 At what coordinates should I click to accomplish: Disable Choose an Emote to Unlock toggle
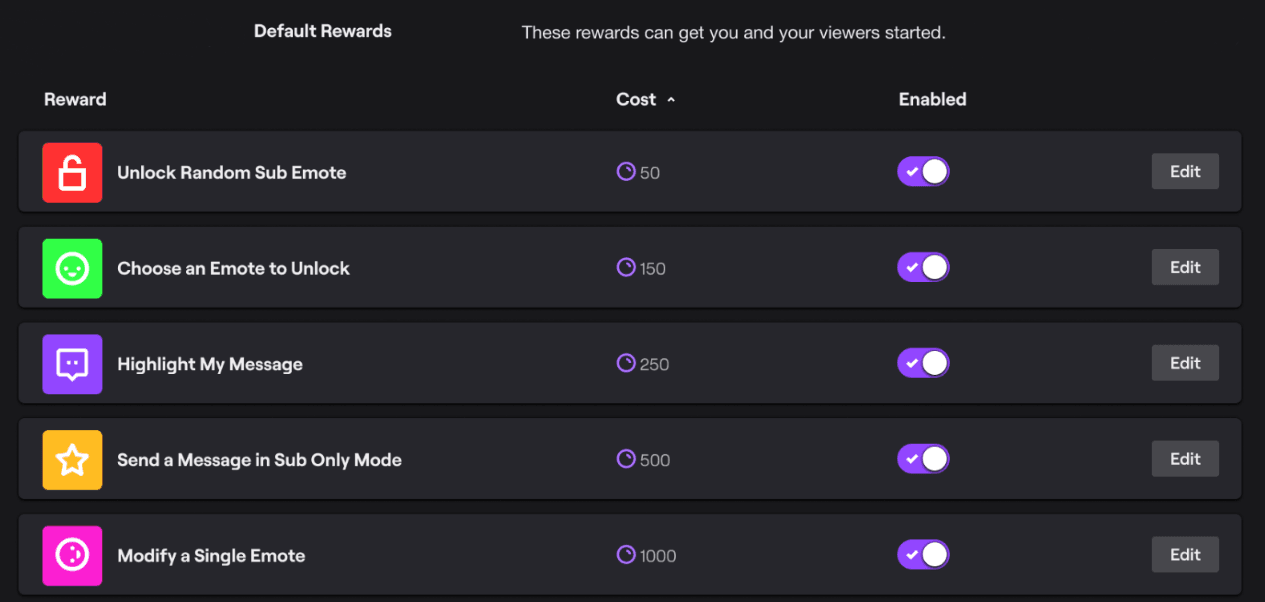click(923, 268)
